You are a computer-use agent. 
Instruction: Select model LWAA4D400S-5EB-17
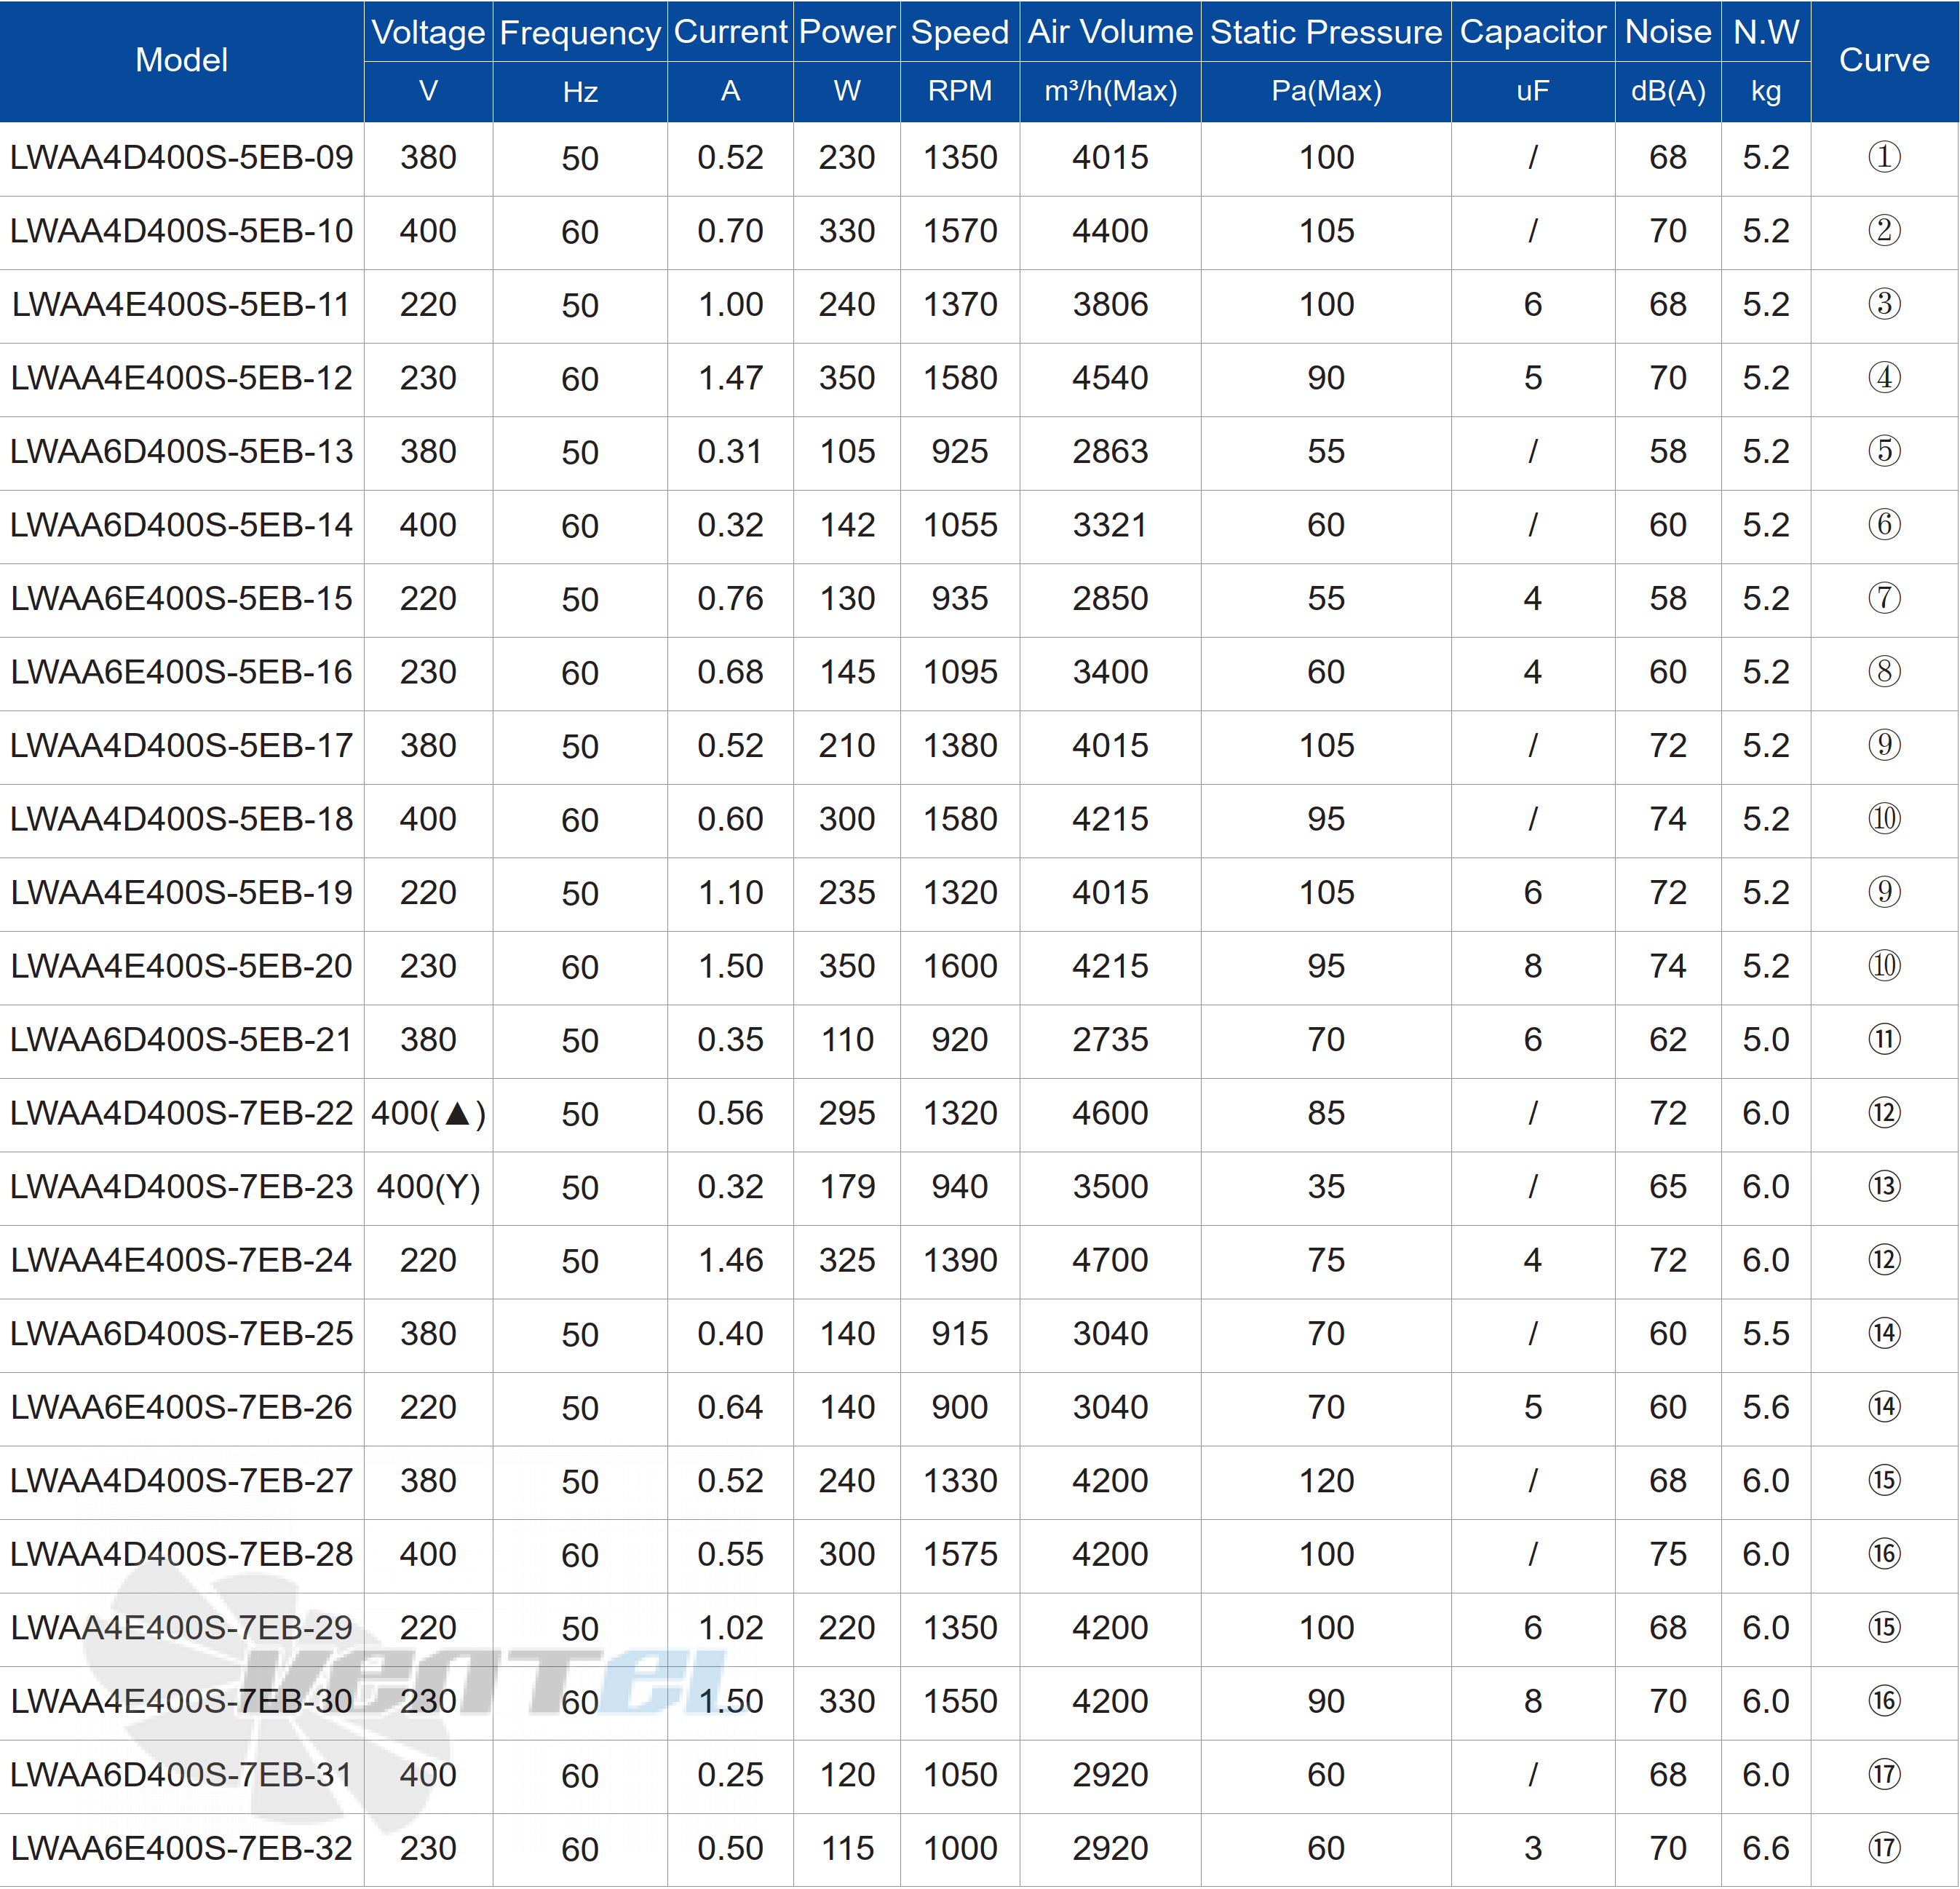coord(181,745)
